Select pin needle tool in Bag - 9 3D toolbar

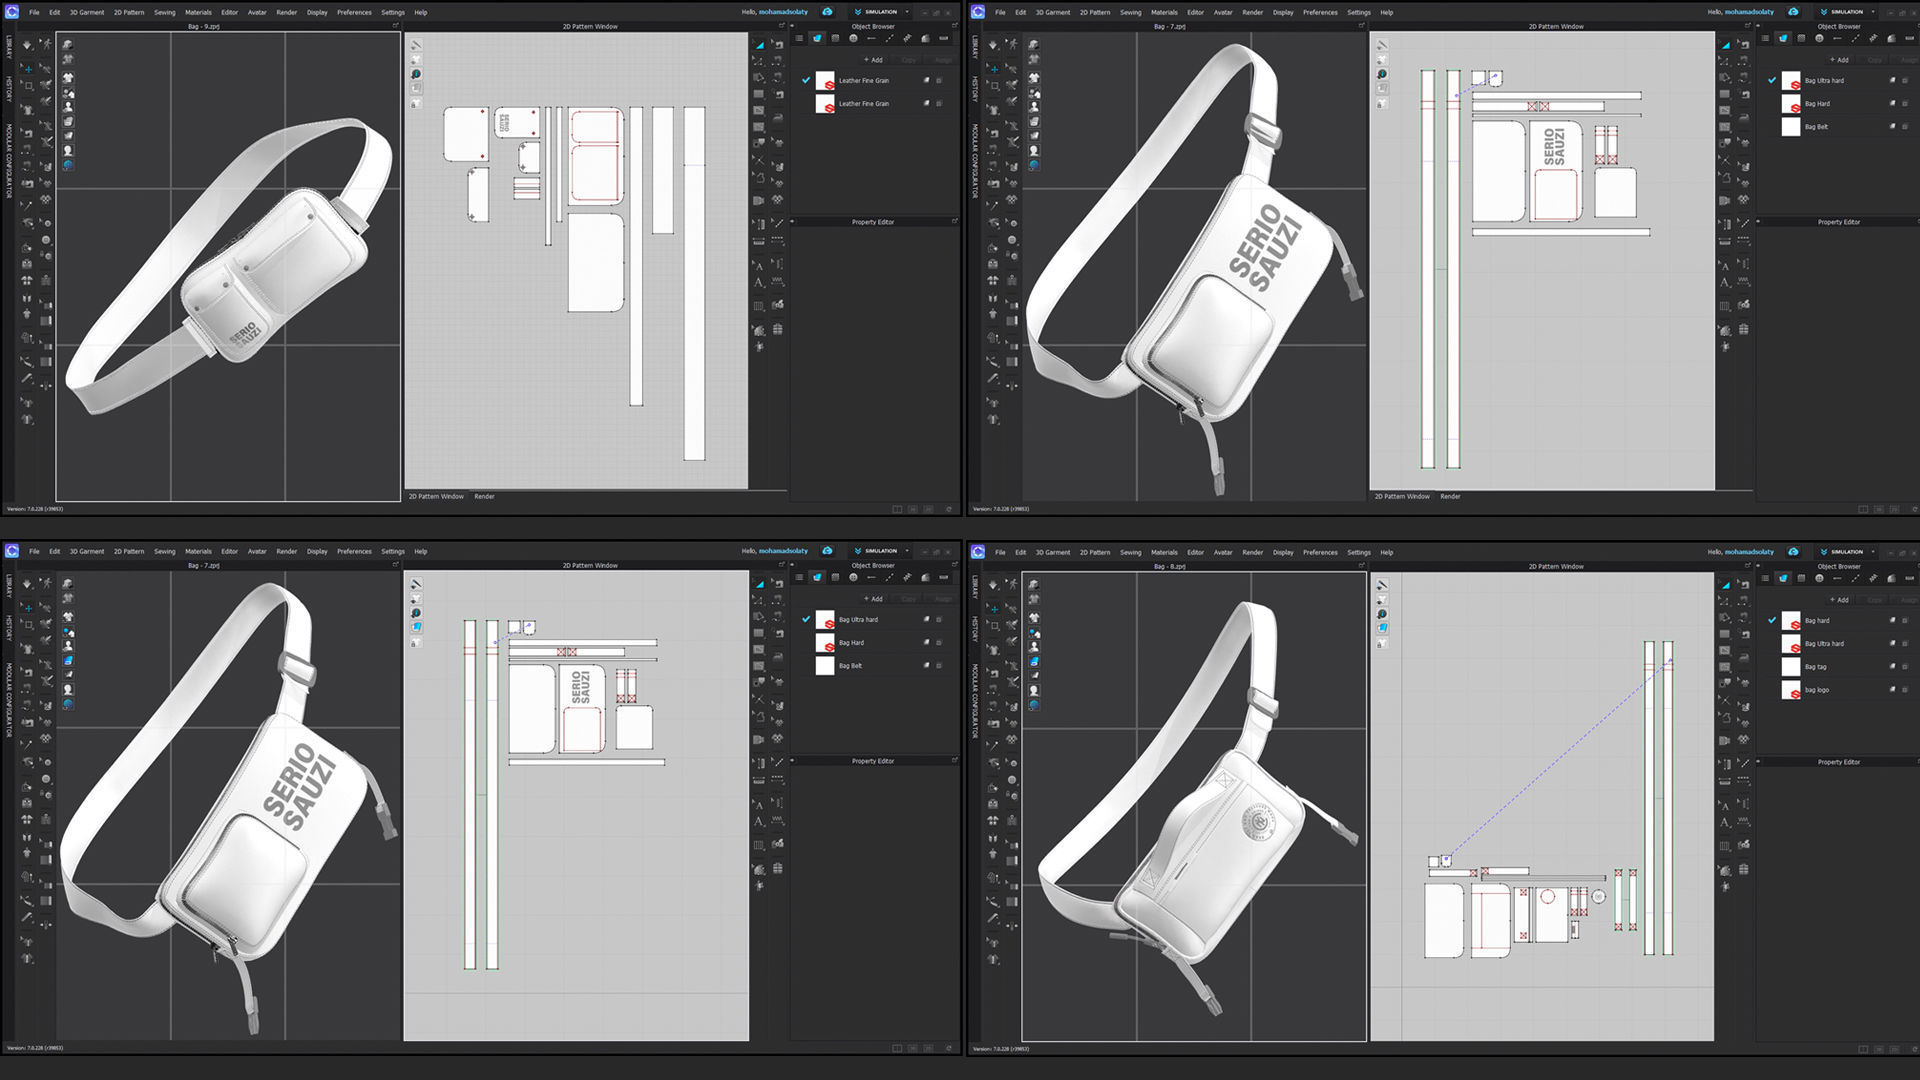[x=28, y=205]
